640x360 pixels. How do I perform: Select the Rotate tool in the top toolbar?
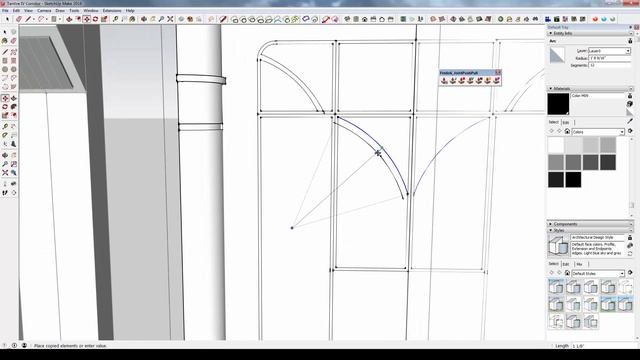(95, 19)
